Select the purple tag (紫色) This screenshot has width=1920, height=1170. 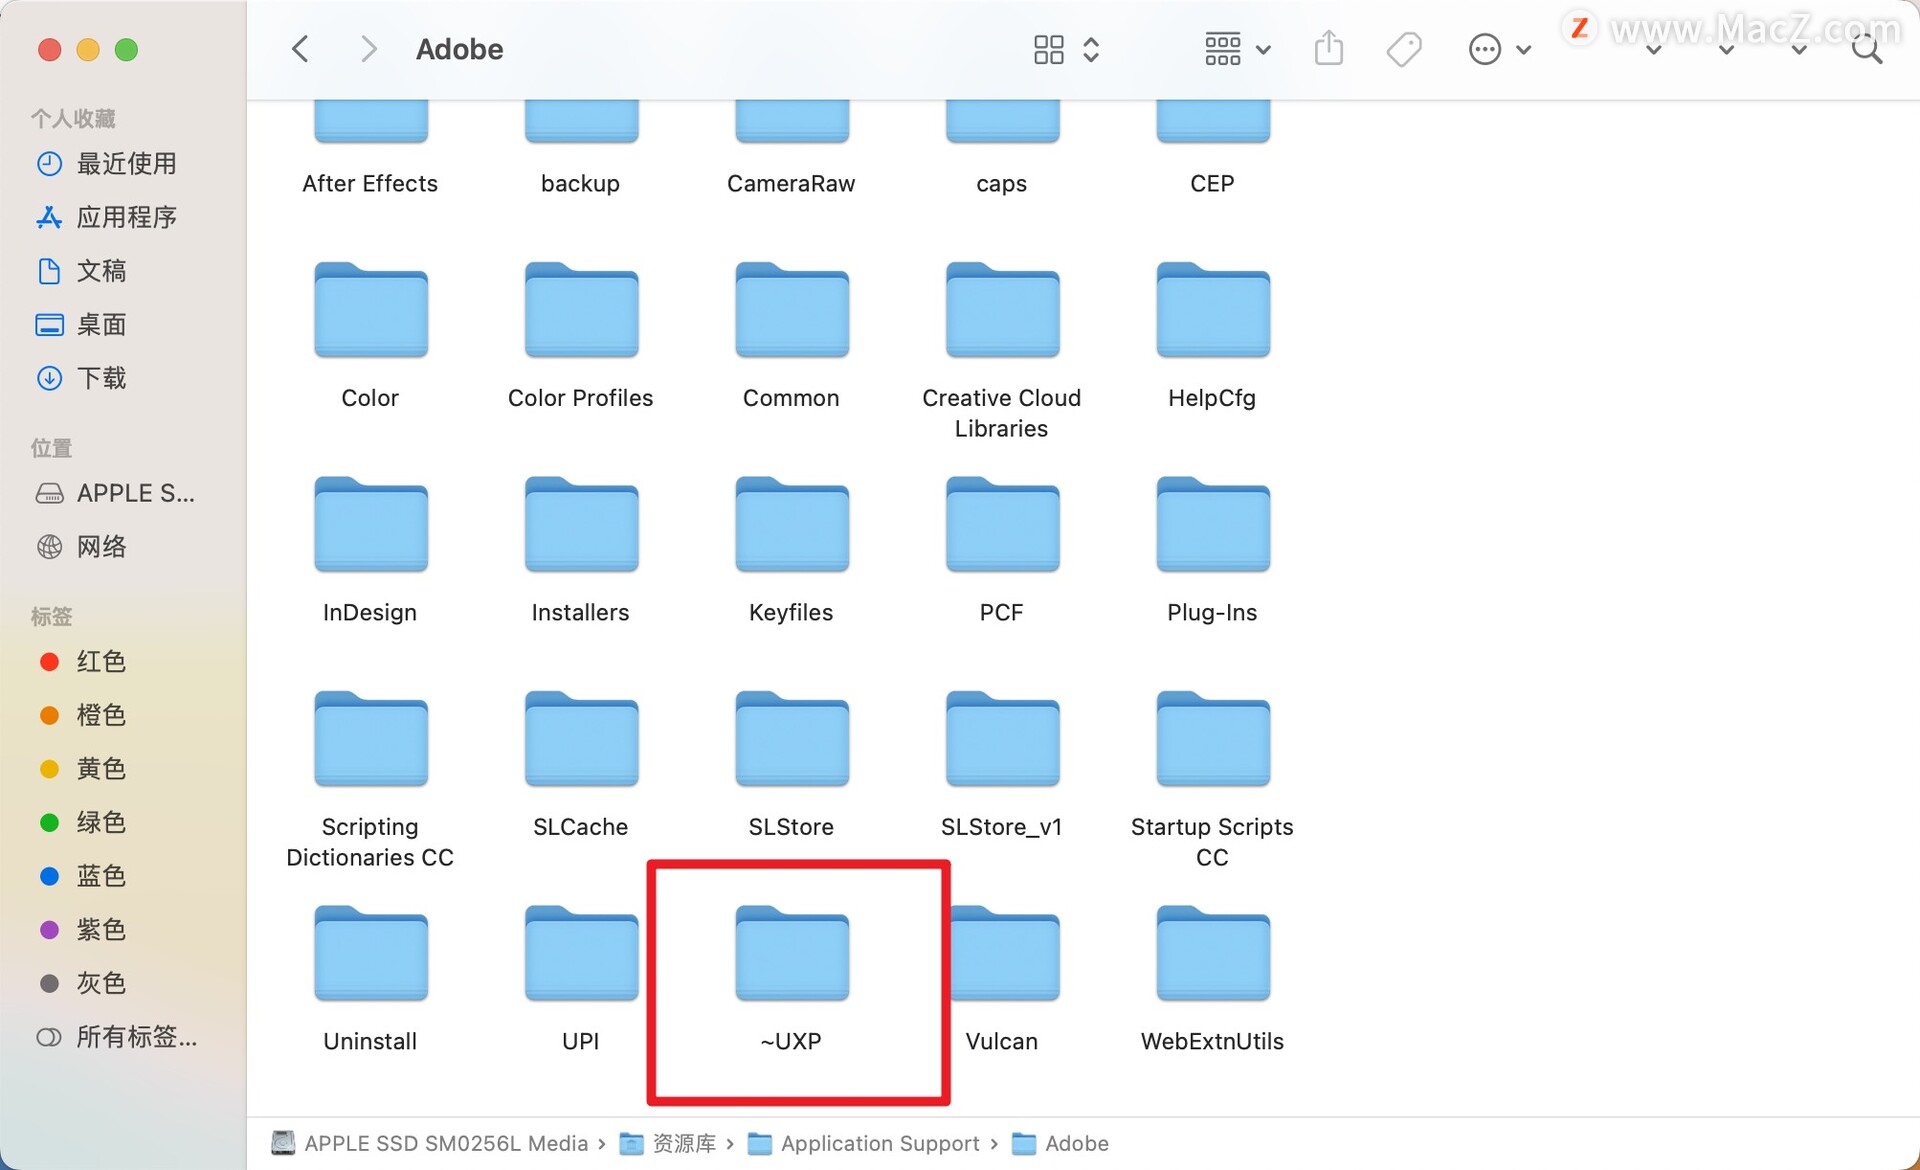tap(82, 930)
